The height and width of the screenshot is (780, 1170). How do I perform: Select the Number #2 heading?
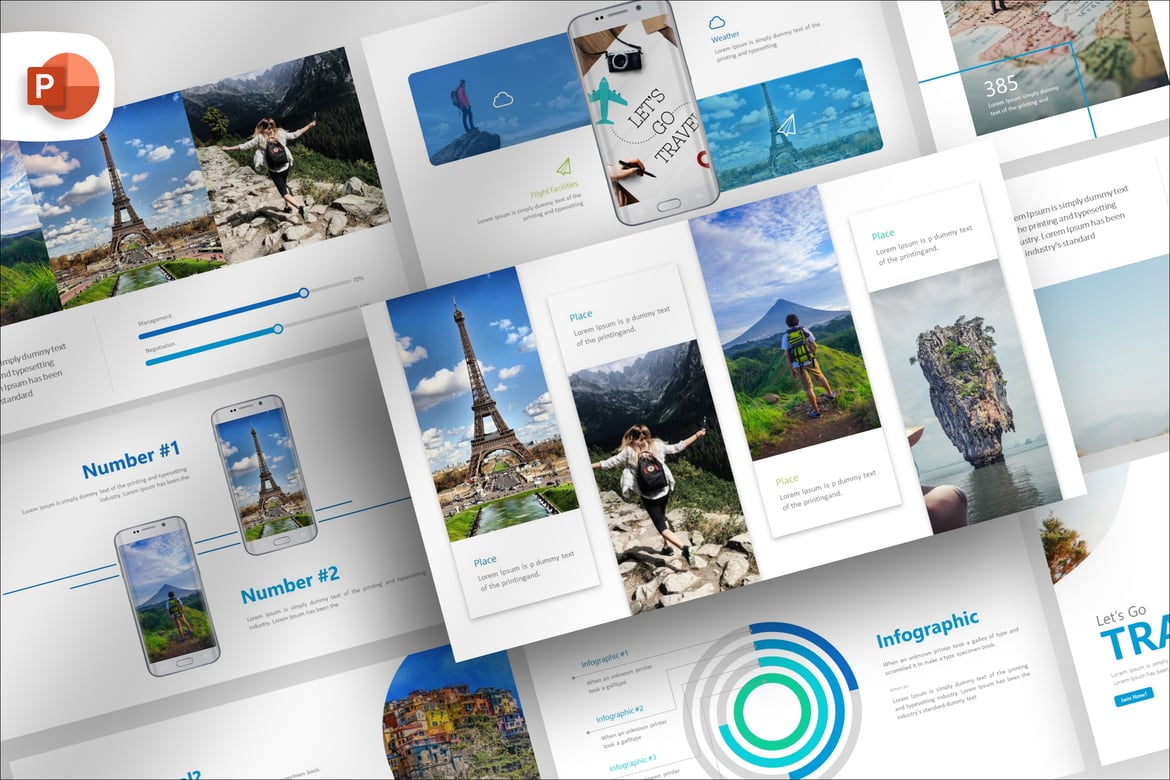[290, 584]
